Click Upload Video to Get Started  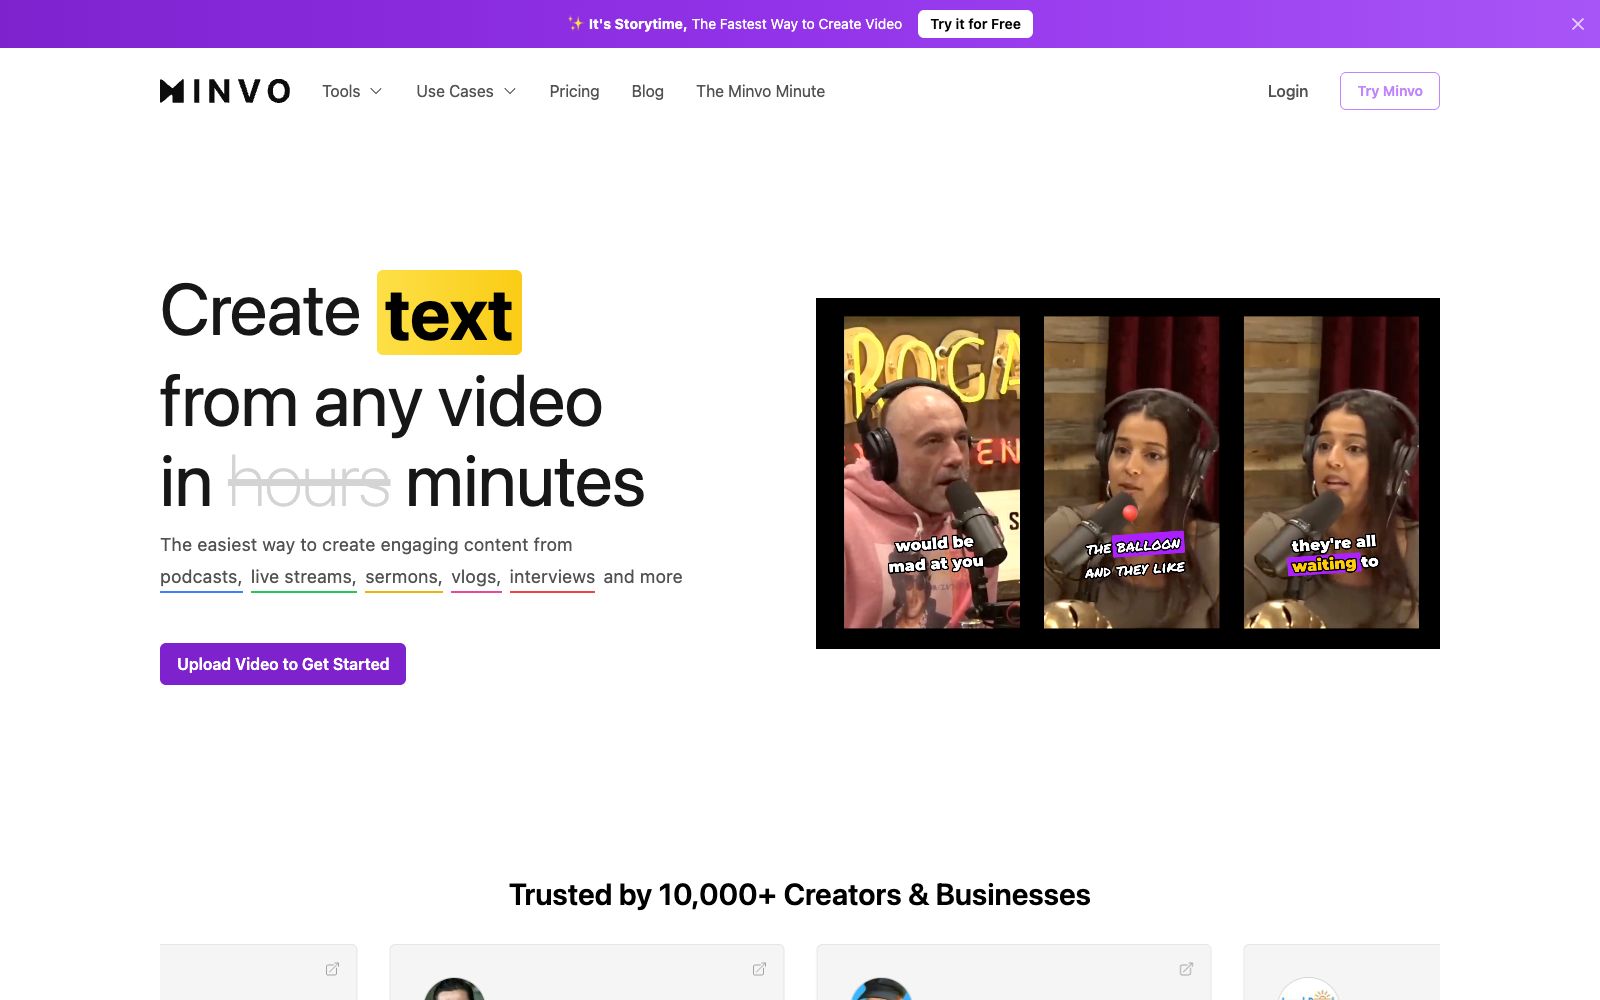coord(283,664)
